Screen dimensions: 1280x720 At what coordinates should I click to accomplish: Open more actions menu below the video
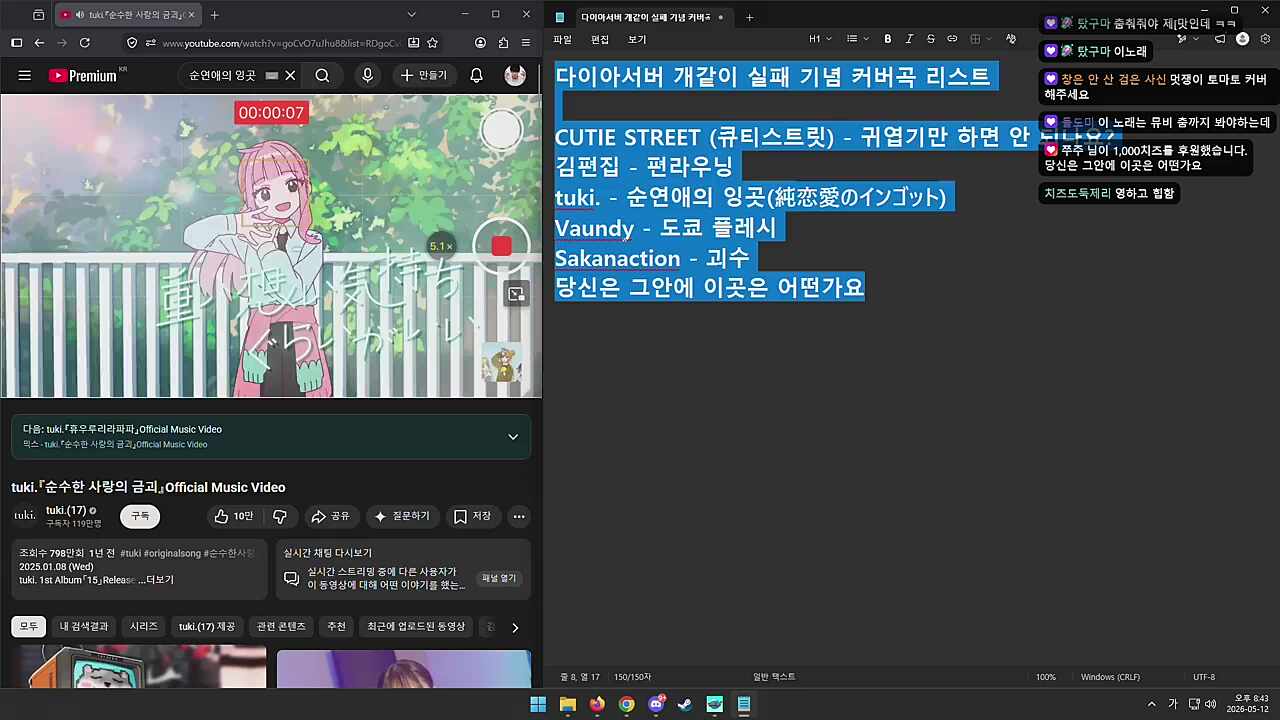coord(518,516)
